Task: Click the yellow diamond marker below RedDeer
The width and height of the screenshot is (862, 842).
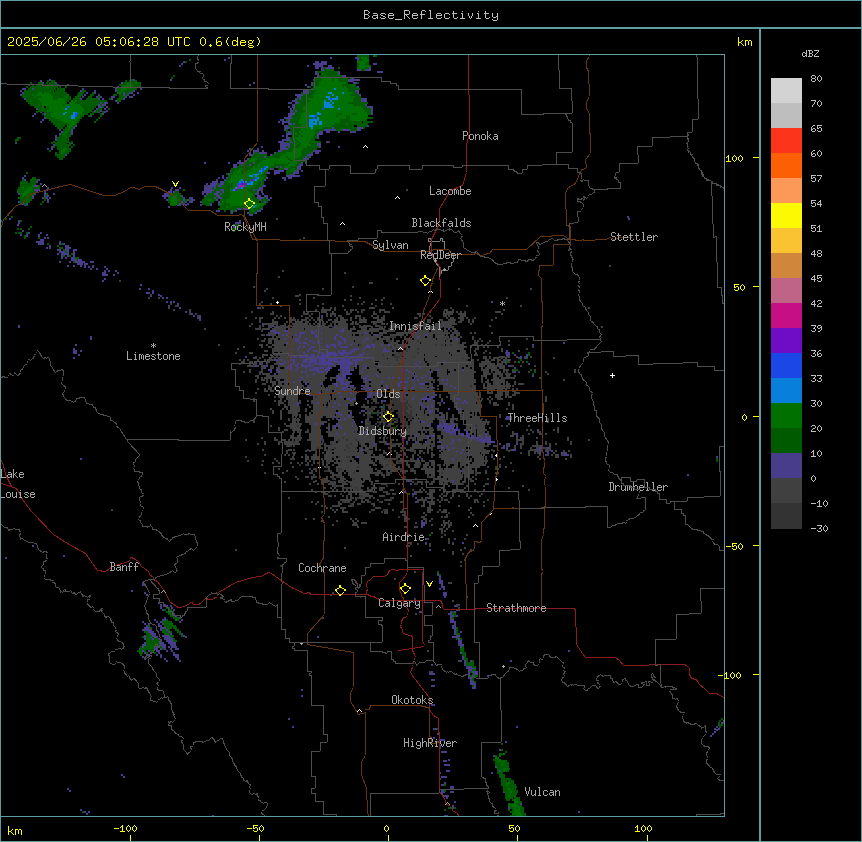Action: tap(426, 281)
